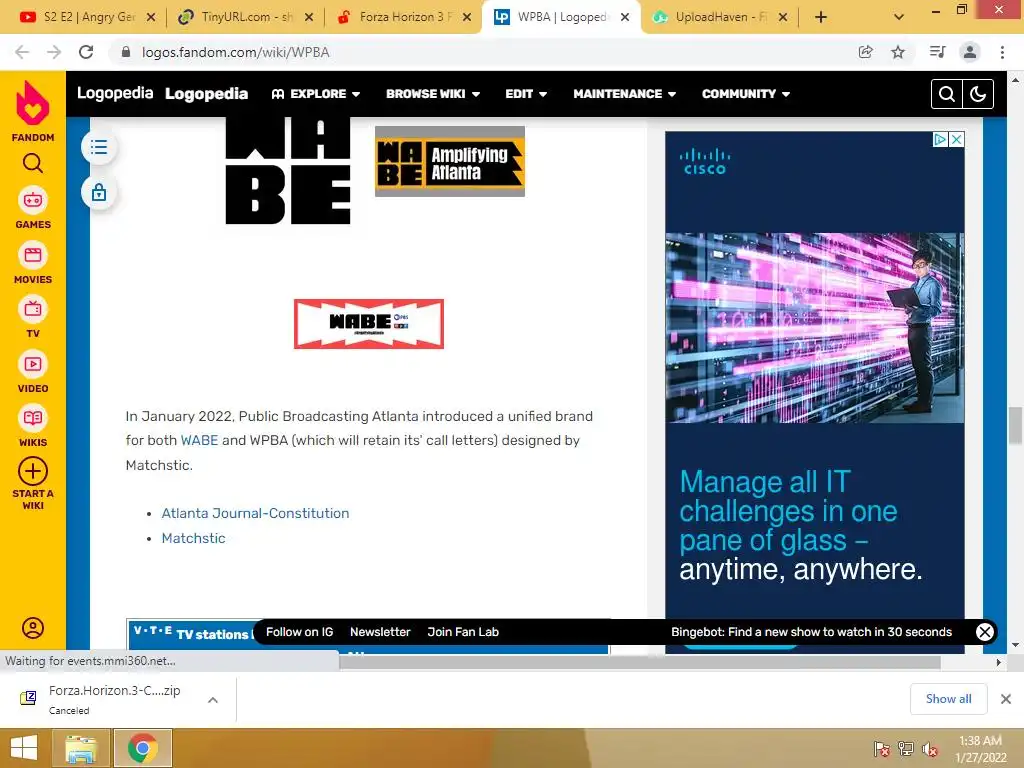The height and width of the screenshot is (768, 1024).
Task: Open the AdChoices icon on ad
Action: pyautogui.click(x=940, y=139)
